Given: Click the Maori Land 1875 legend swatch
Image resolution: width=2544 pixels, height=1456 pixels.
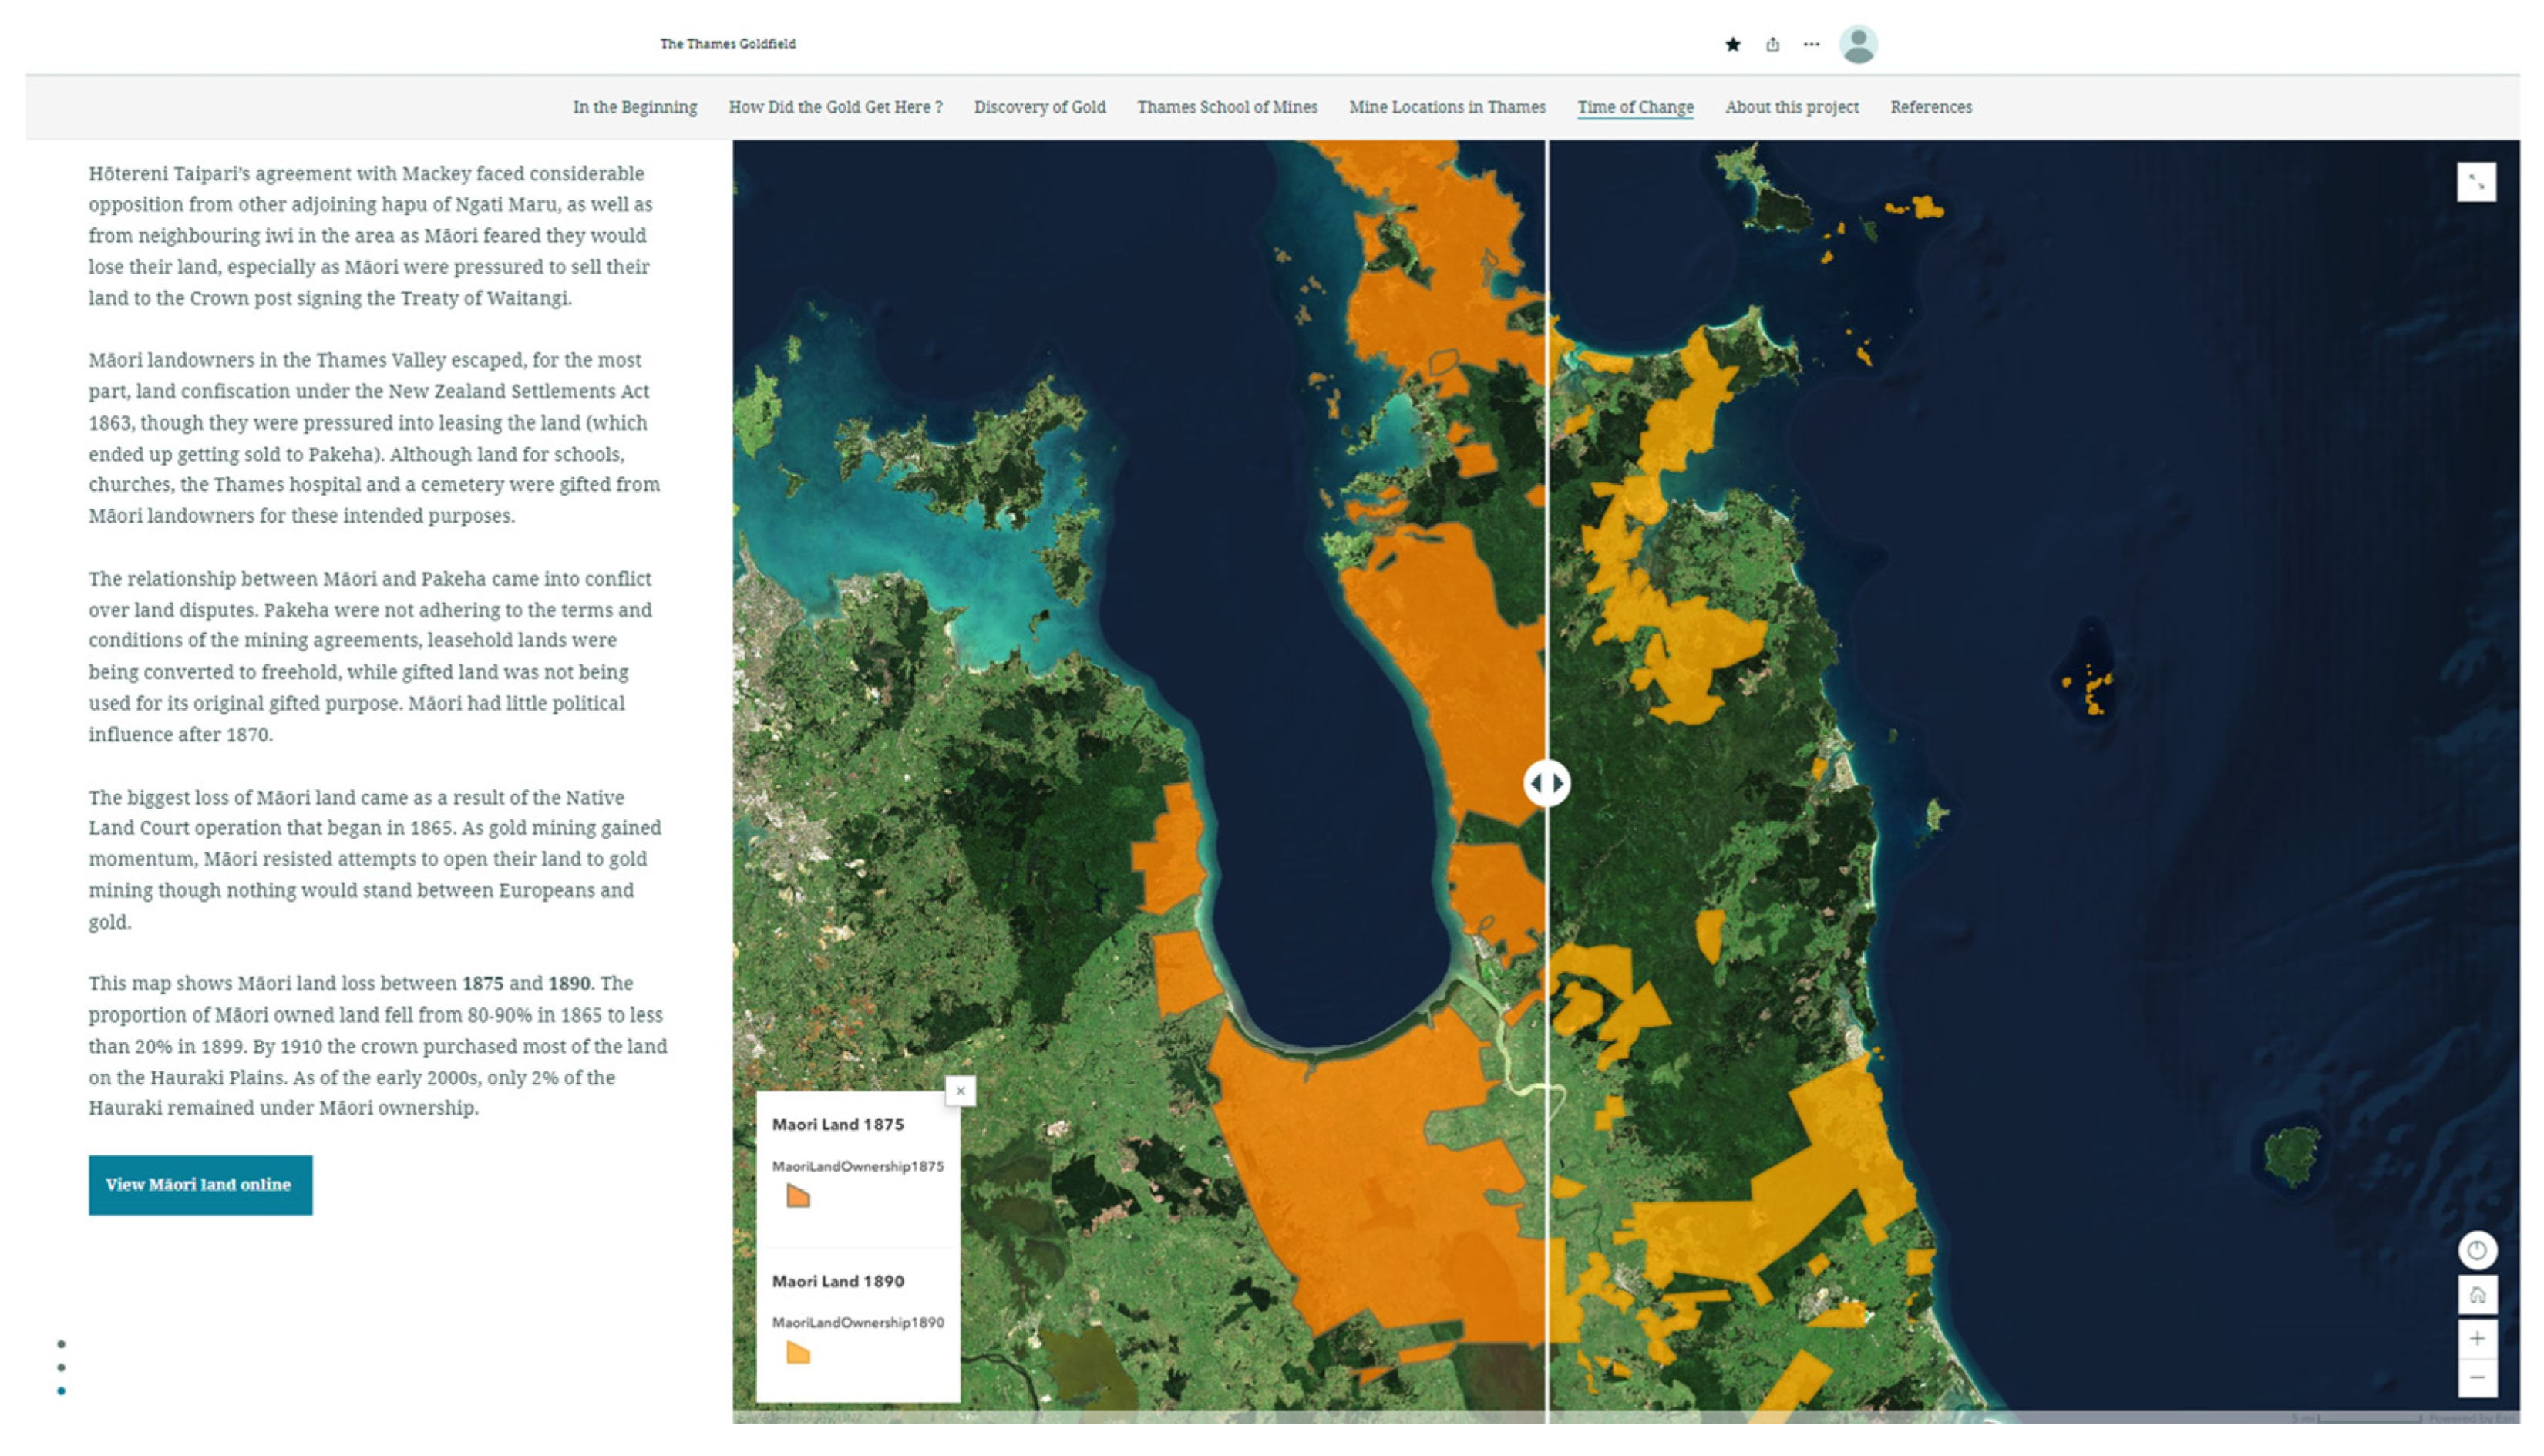Looking at the screenshot, I should tap(797, 1196).
